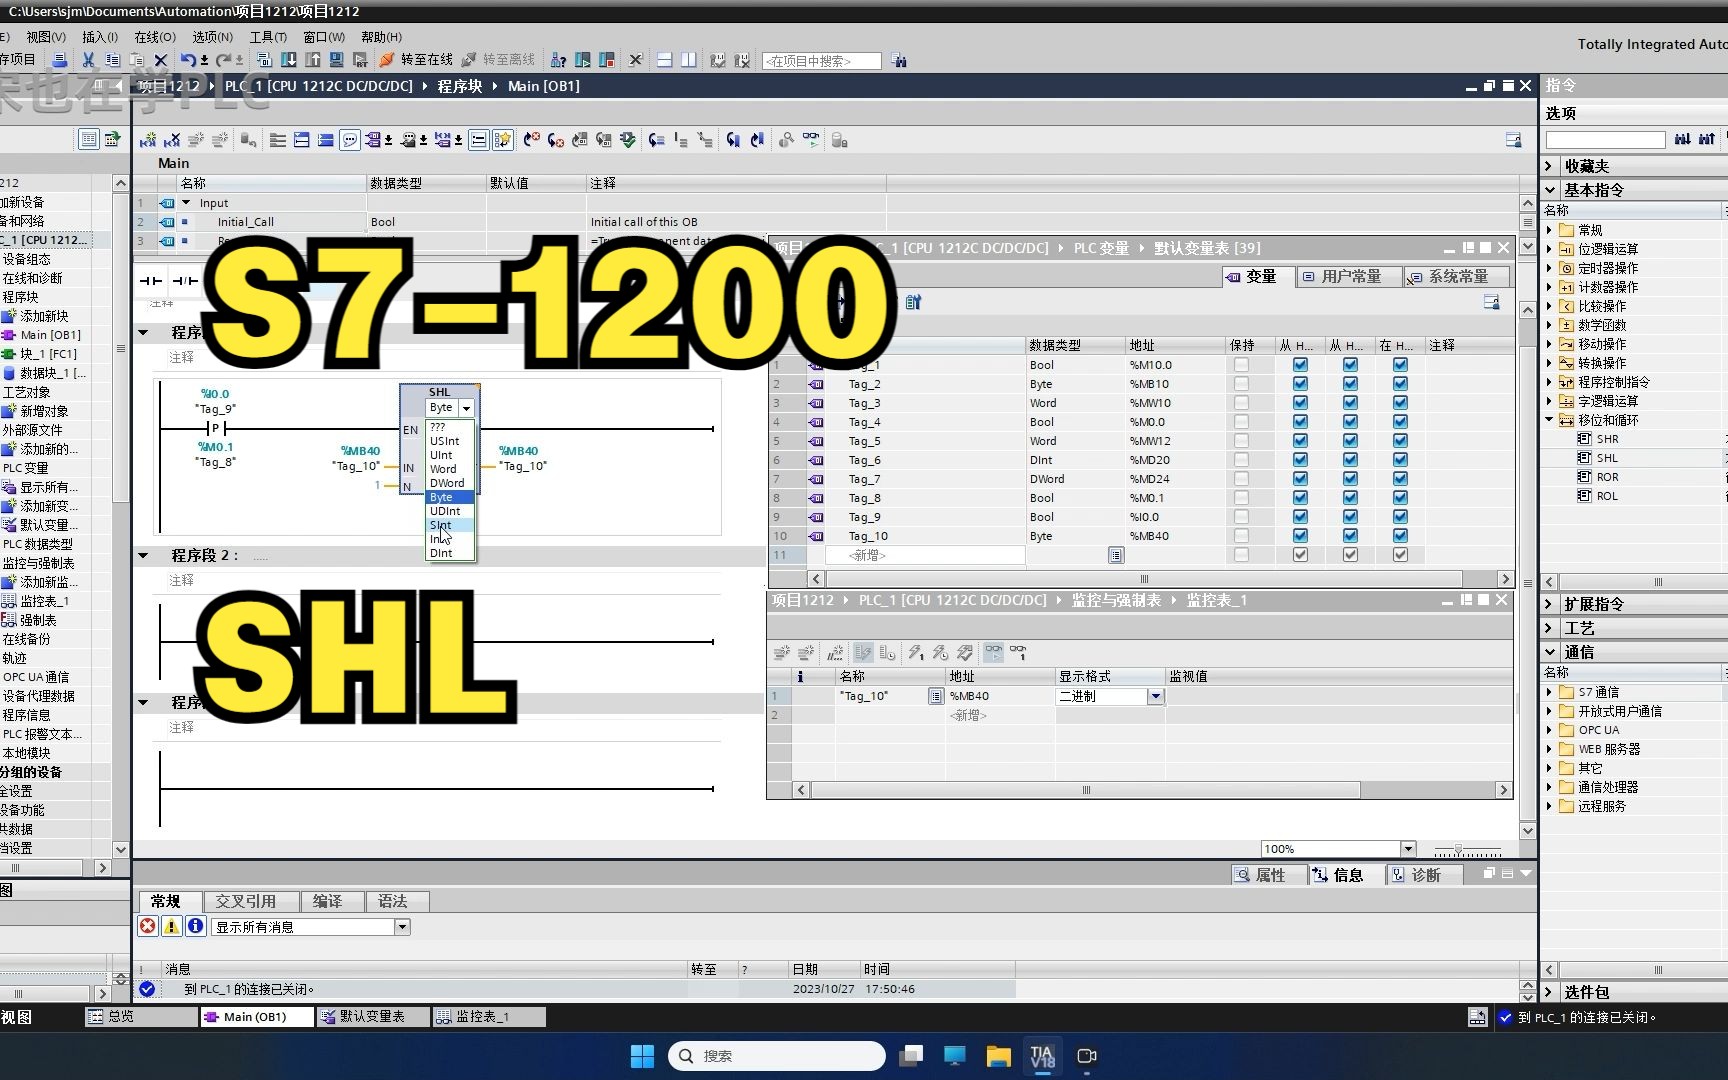Click the Cut scissors icon
This screenshot has width=1728, height=1080.
click(88, 60)
